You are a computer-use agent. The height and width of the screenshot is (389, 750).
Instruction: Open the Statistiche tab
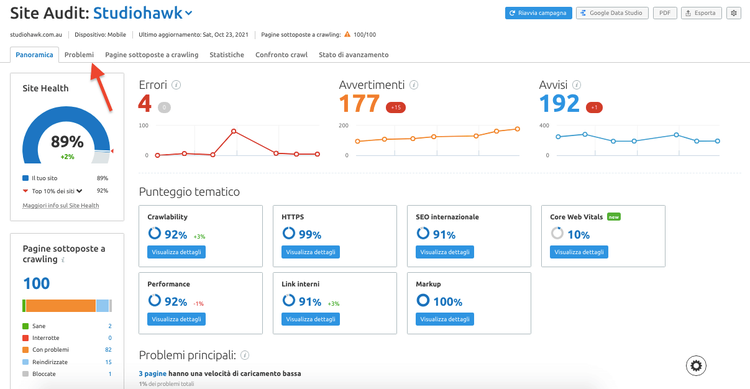(227, 55)
